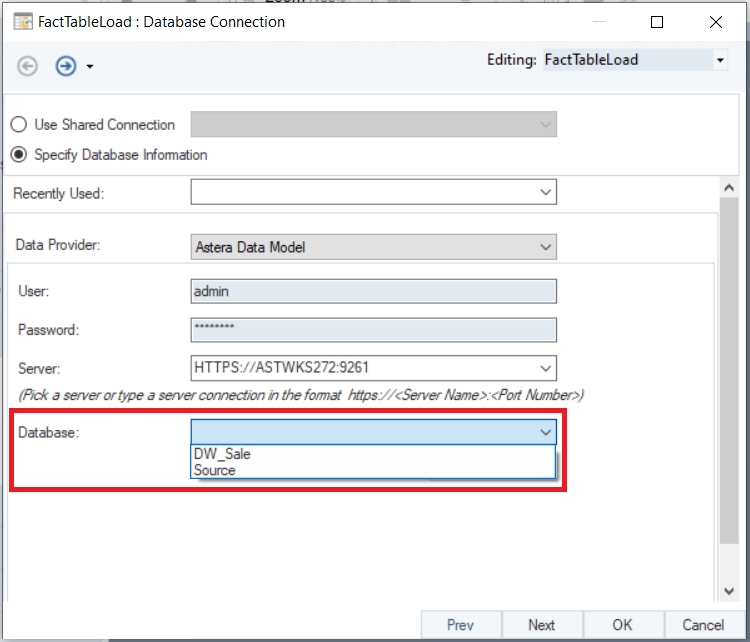Image resolution: width=750 pixels, height=642 pixels.
Task: Open the Data Provider dropdown
Action: click(x=545, y=246)
